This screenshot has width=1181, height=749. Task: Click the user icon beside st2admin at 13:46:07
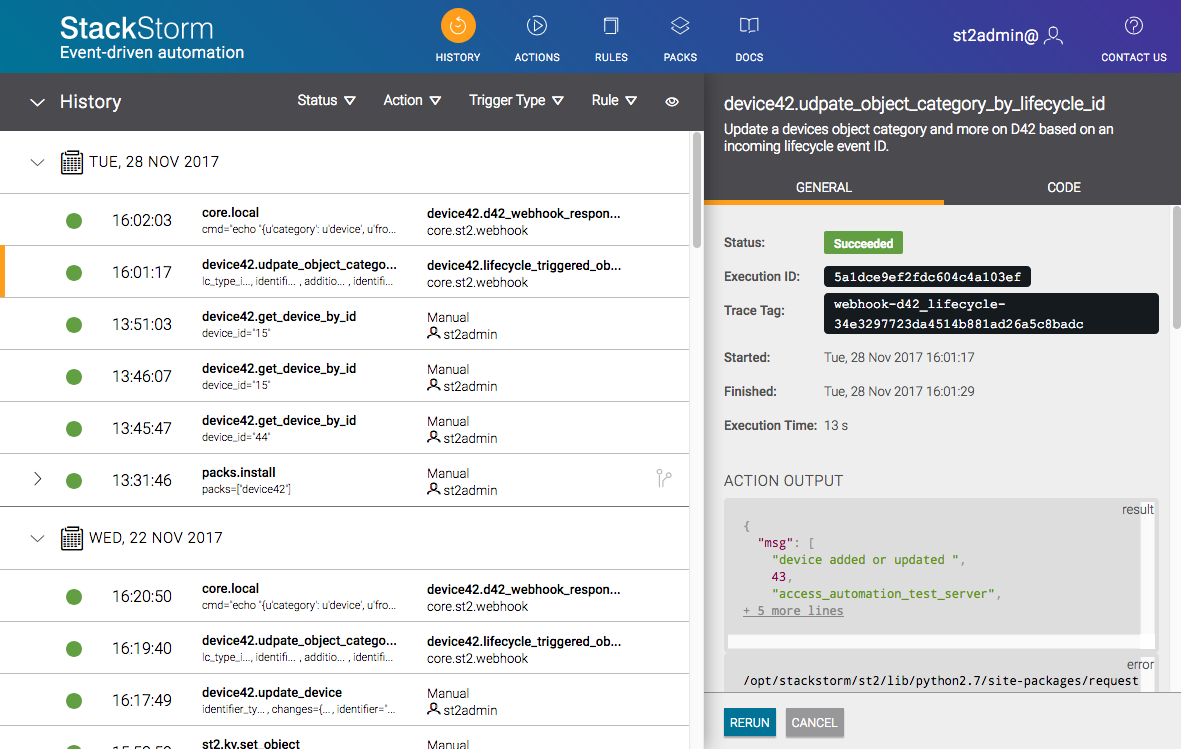pyautogui.click(x=434, y=385)
